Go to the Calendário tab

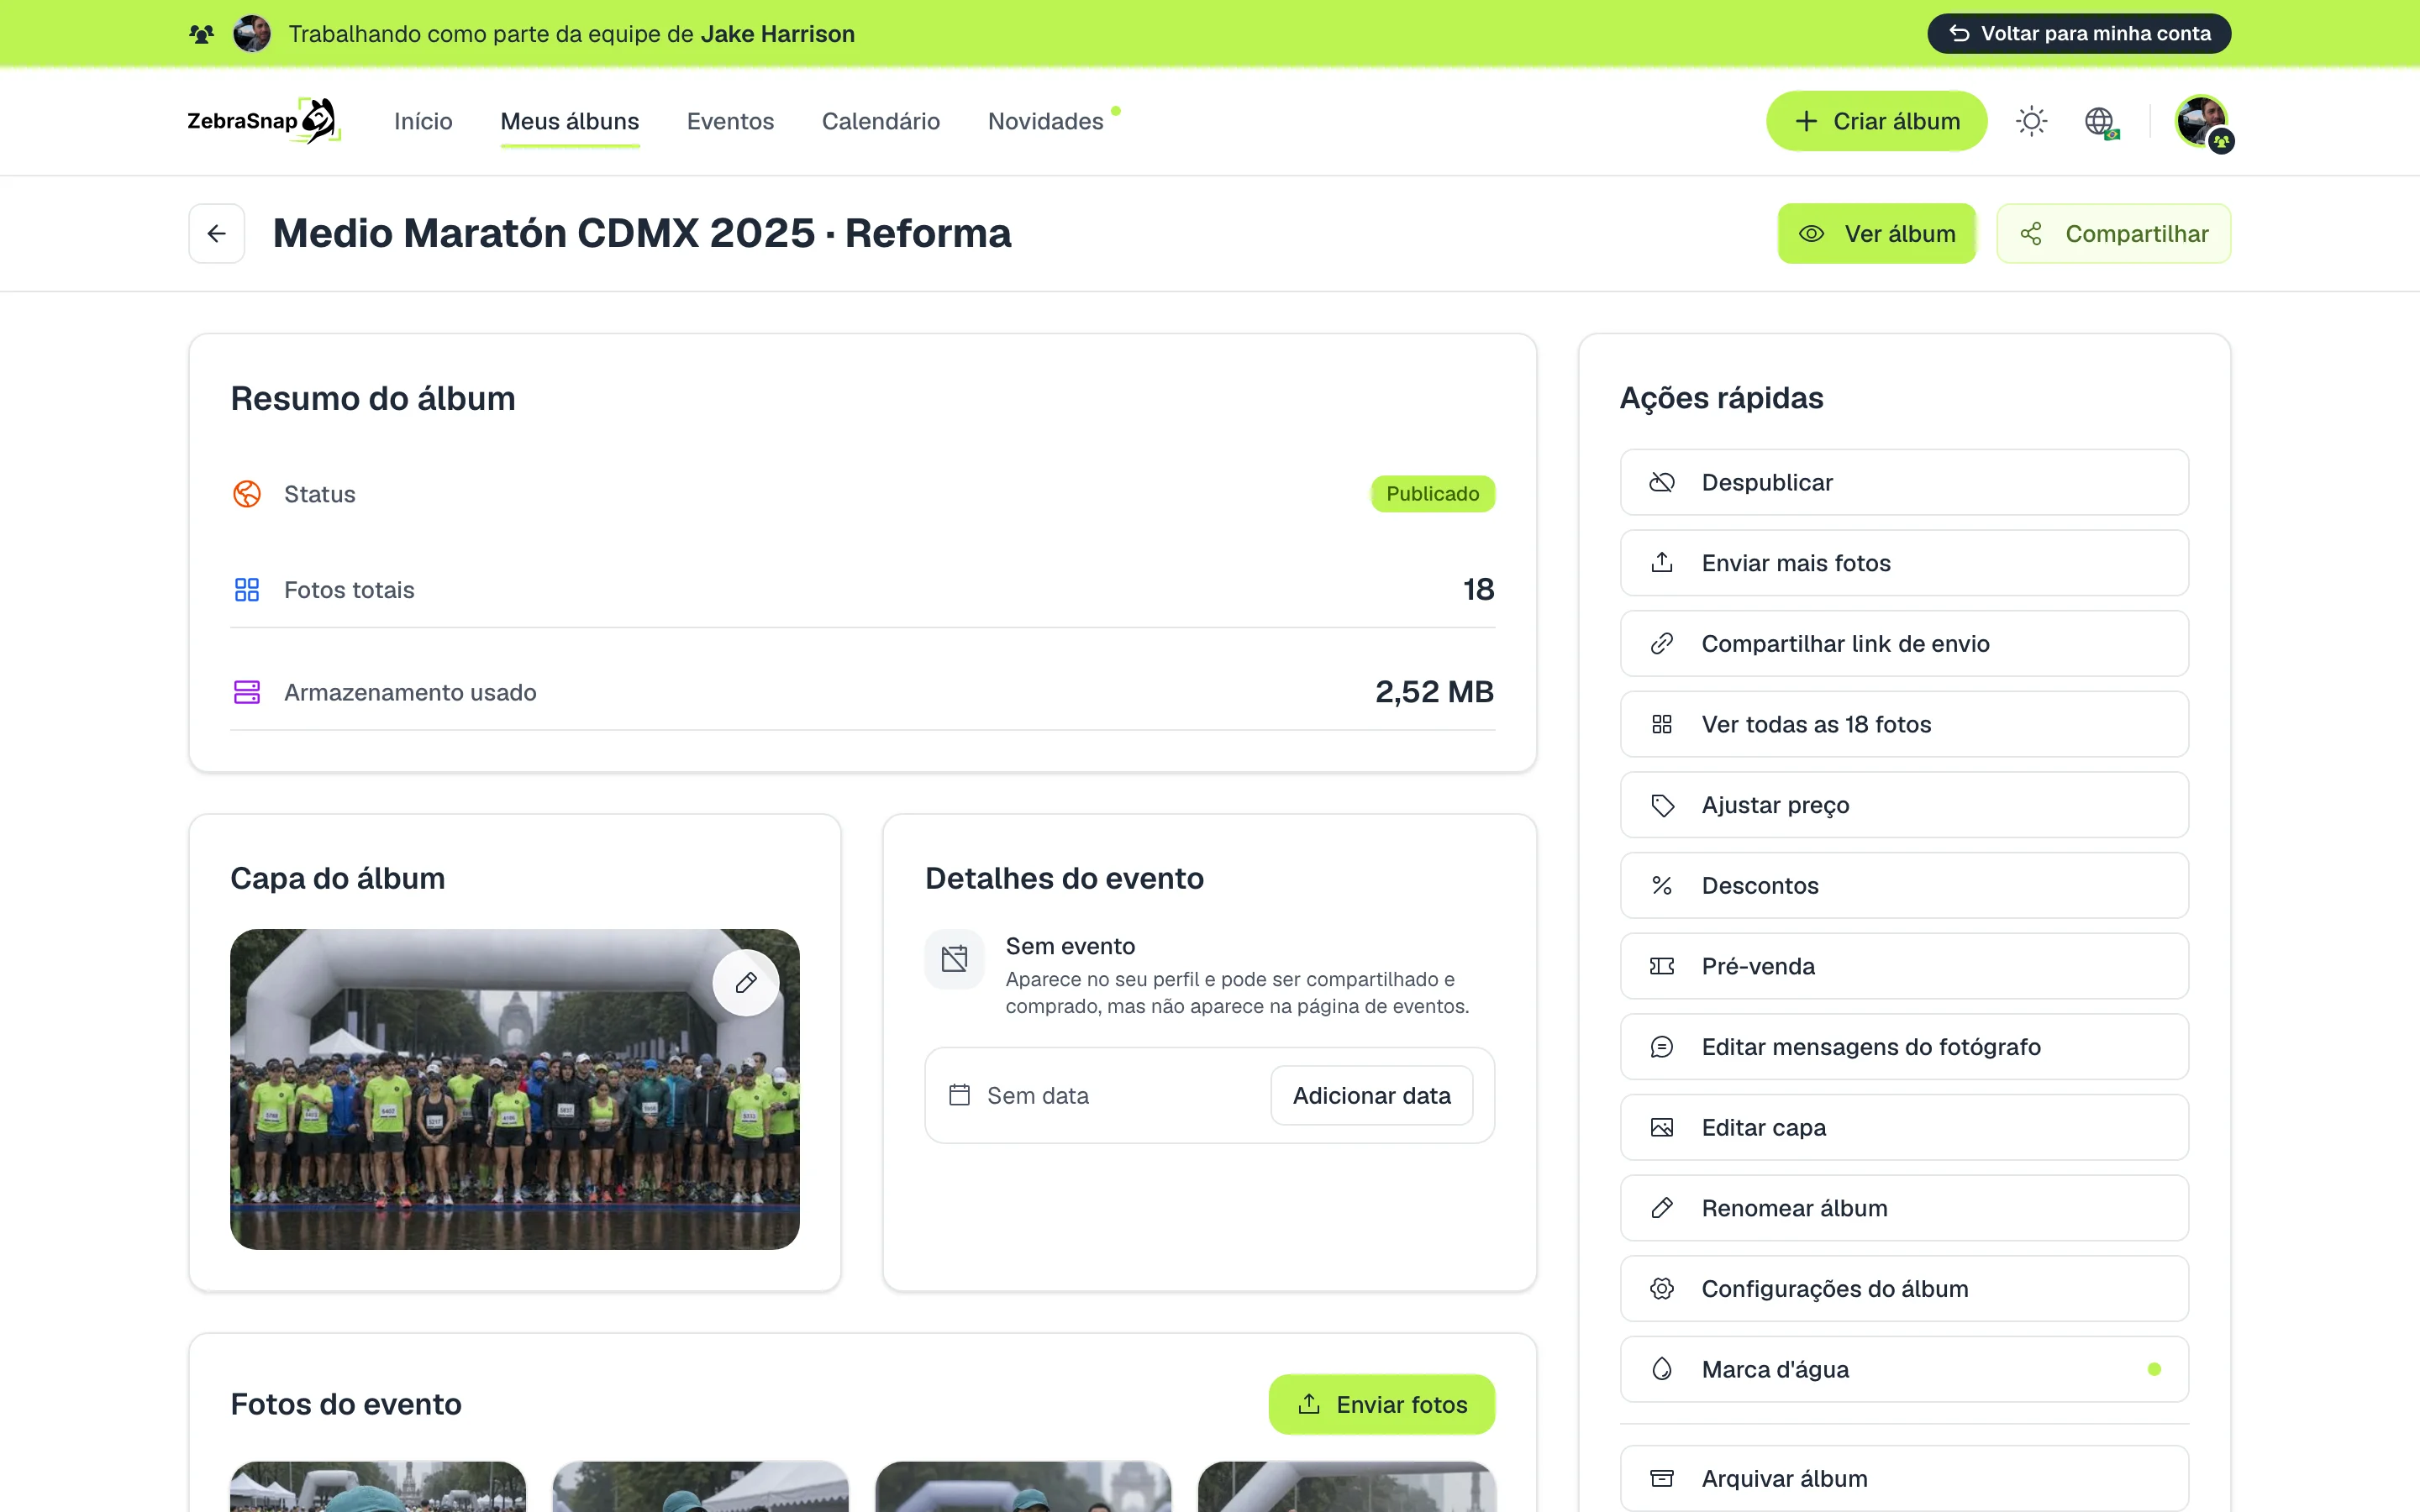point(880,121)
